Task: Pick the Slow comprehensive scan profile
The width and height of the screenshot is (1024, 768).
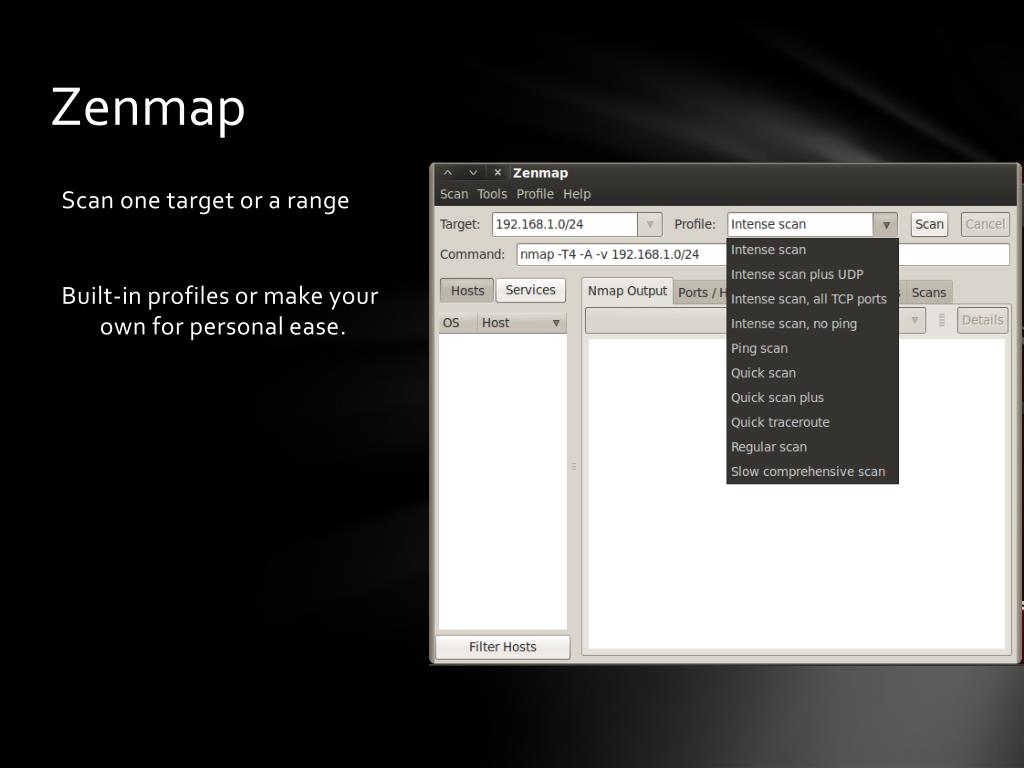Action: (x=812, y=472)
